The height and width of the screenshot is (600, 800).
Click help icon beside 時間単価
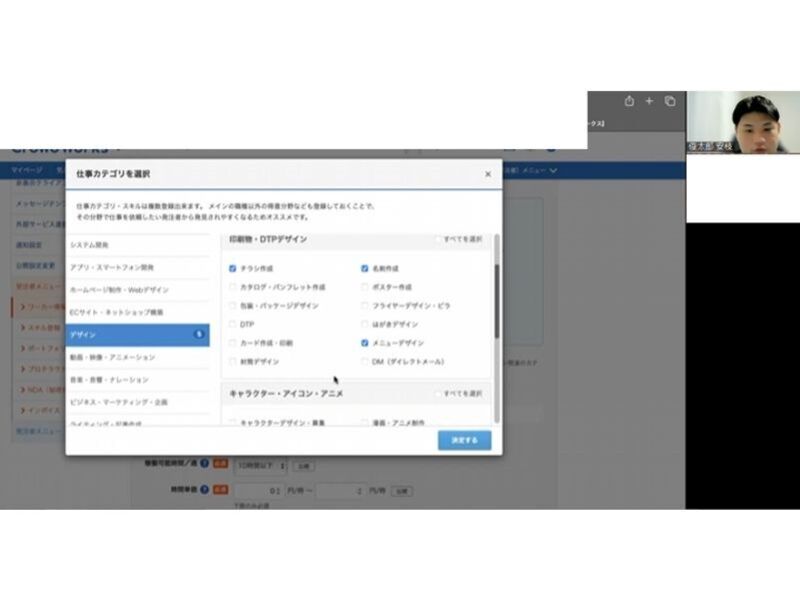pyautogui.click(x=204, y=490)
